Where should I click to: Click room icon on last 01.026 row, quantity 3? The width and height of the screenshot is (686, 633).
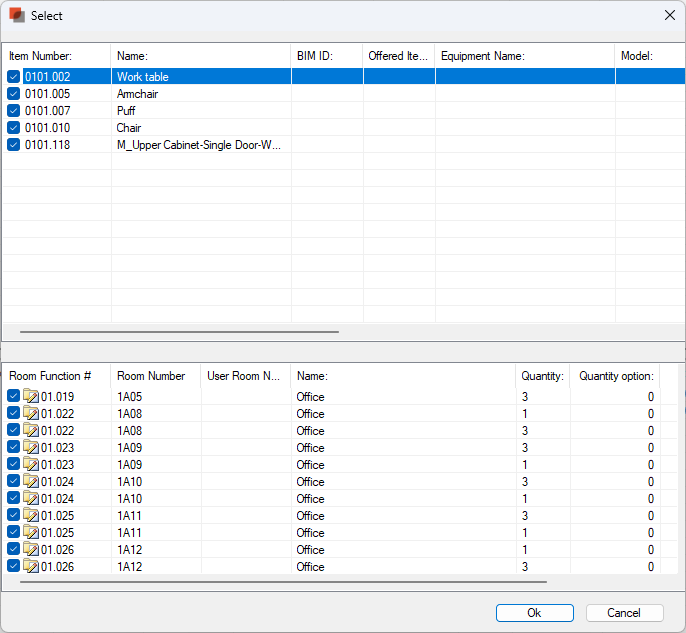click(x=31, y=567)
